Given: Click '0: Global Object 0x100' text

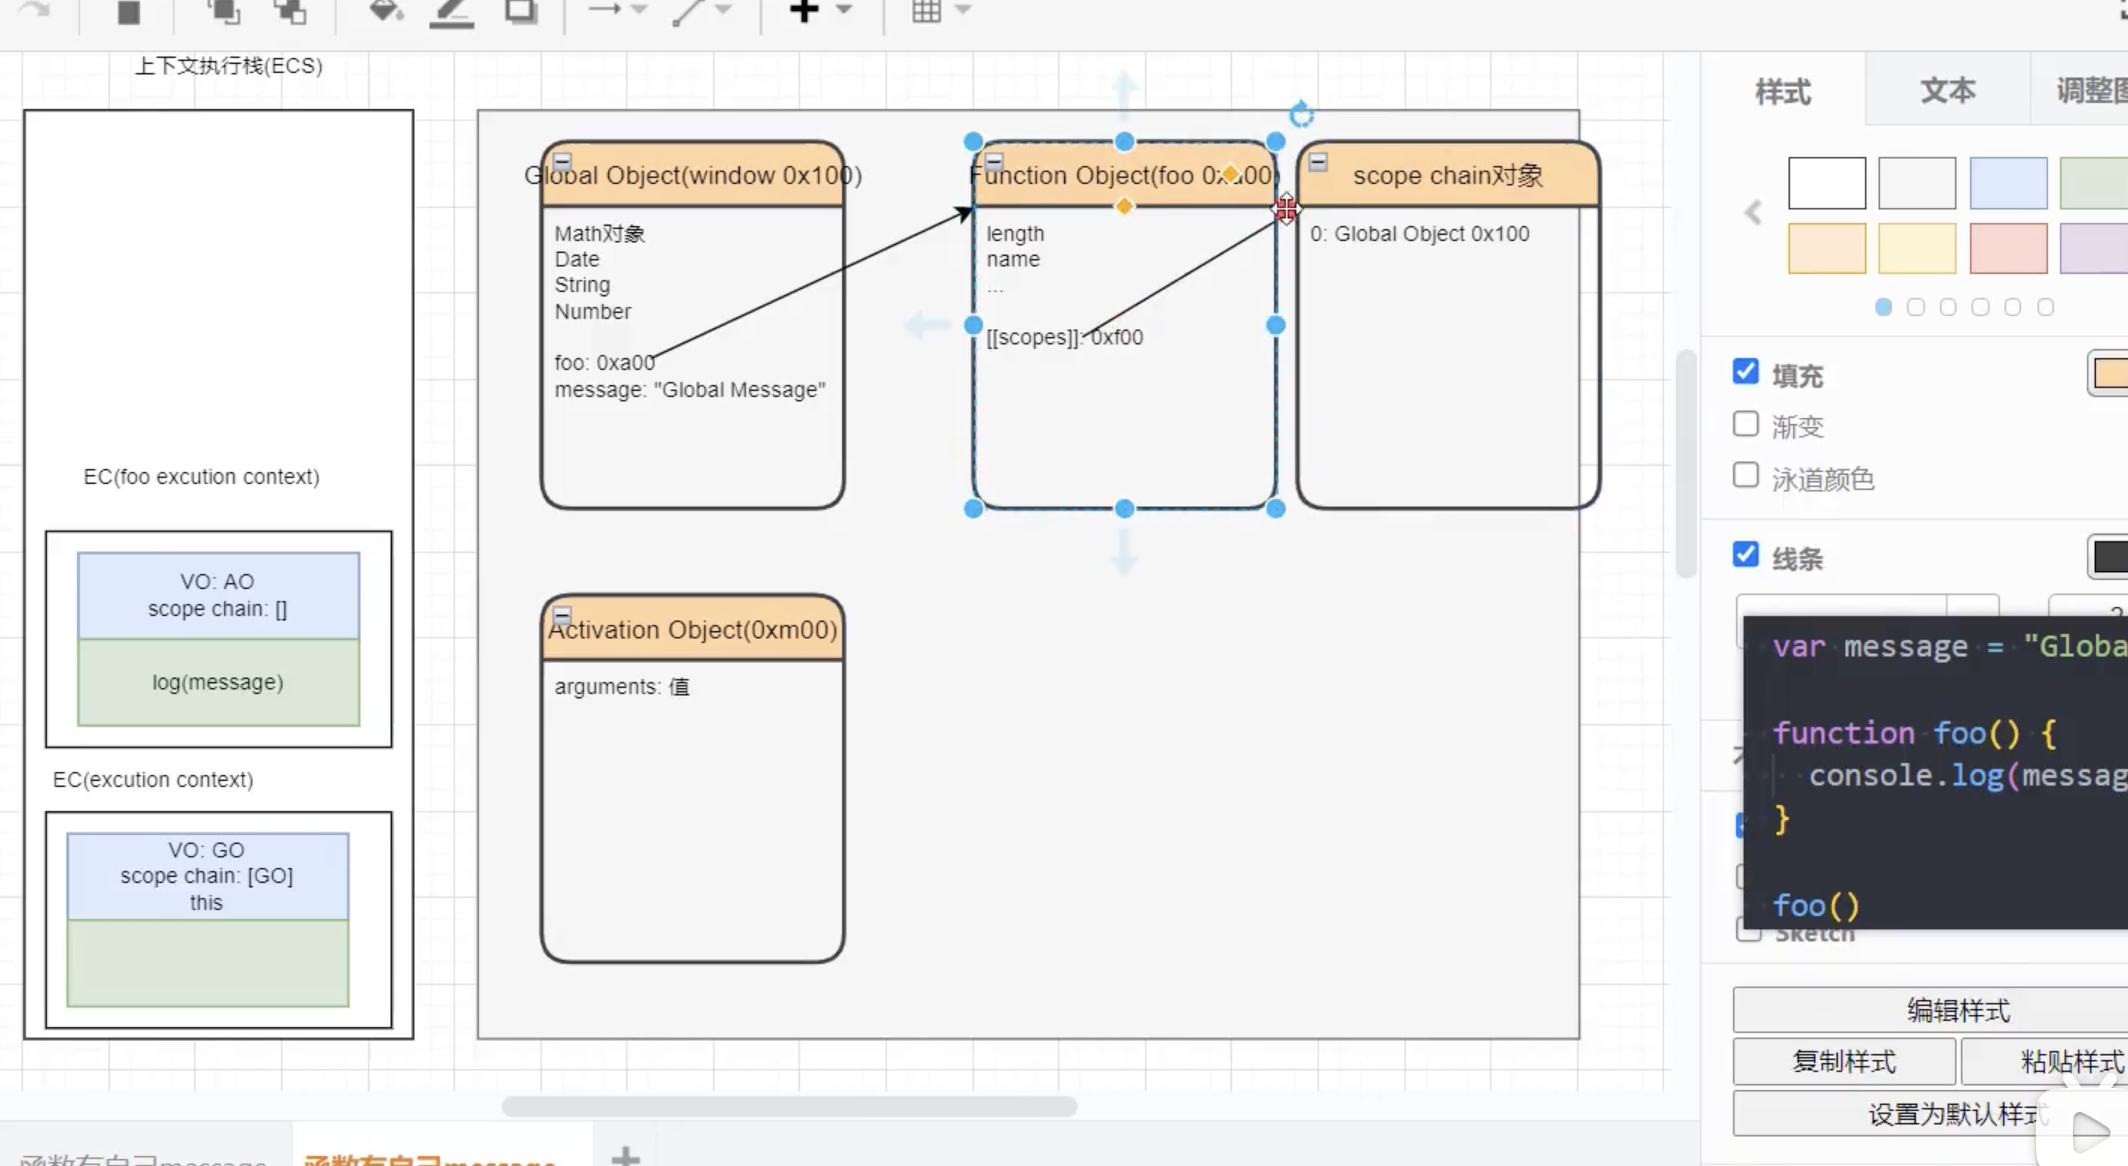Looking at the screenshot, I should tap(1419, 234).
